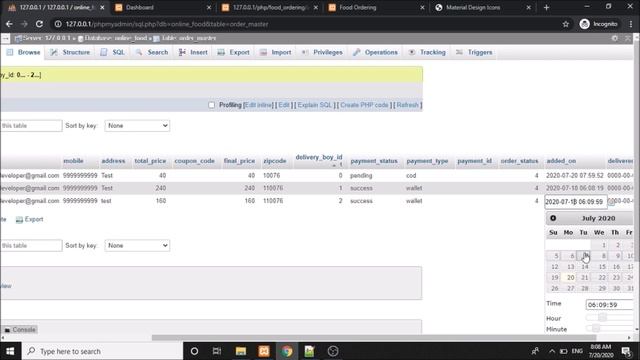Open the Search tab
This screenshot has width=640, height=360.
pyautogui.click(x=152, y=52)
